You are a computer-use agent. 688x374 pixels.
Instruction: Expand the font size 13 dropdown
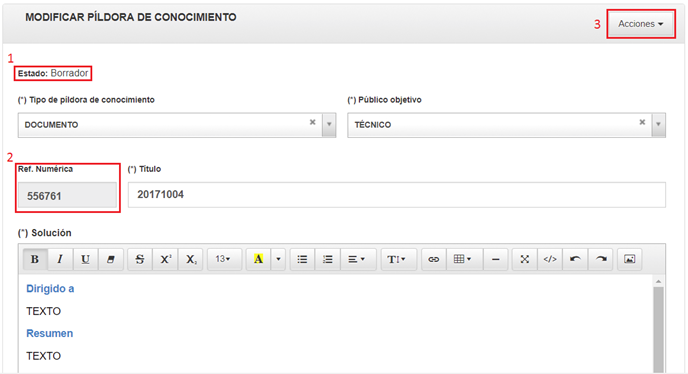pyautogui.click(x=224, y=259)
